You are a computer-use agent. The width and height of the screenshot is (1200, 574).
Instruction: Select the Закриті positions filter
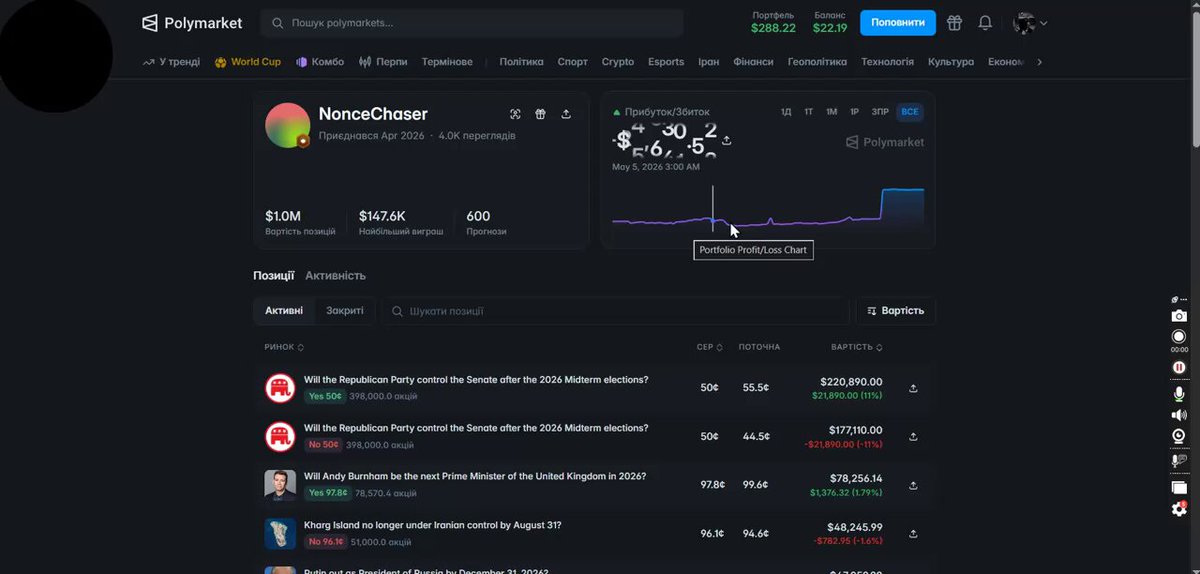coord(345,311)
